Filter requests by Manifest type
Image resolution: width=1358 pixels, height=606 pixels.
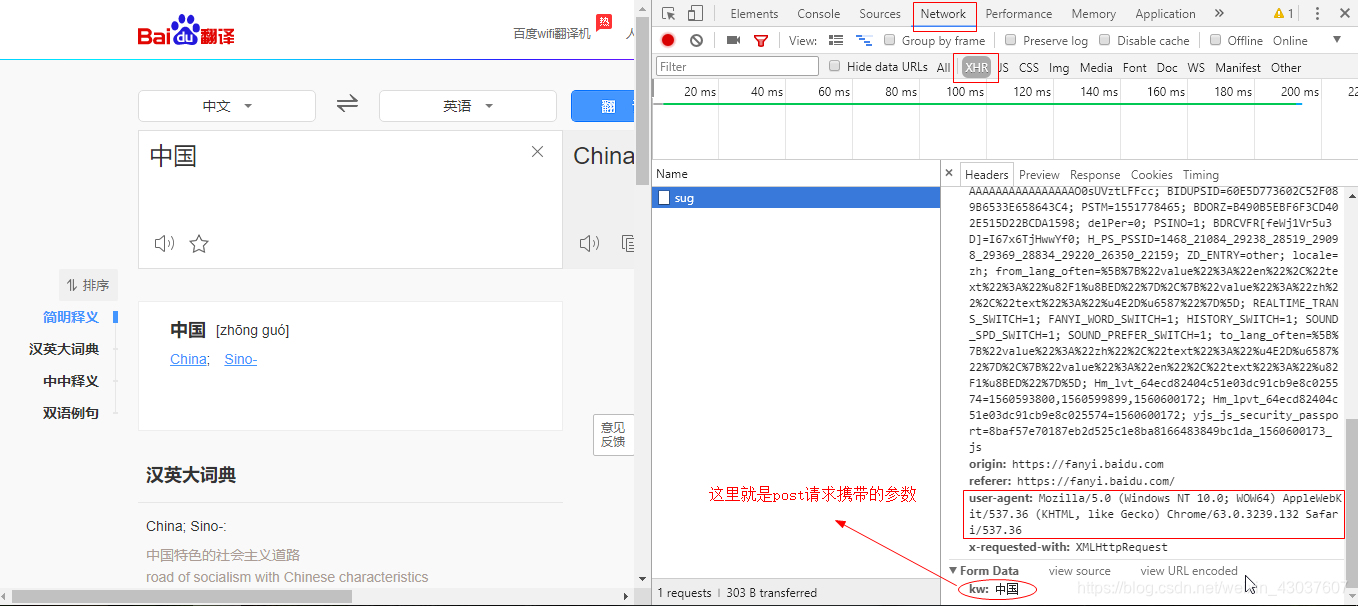point(1238,67)
